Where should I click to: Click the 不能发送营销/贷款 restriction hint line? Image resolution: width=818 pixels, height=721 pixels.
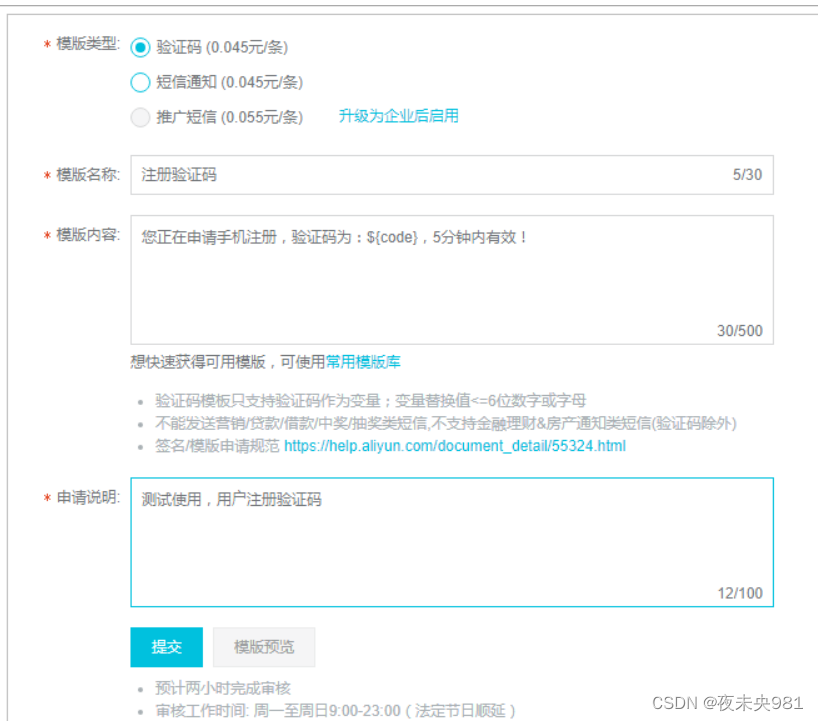pyautogui.click(x=446, y=423)
